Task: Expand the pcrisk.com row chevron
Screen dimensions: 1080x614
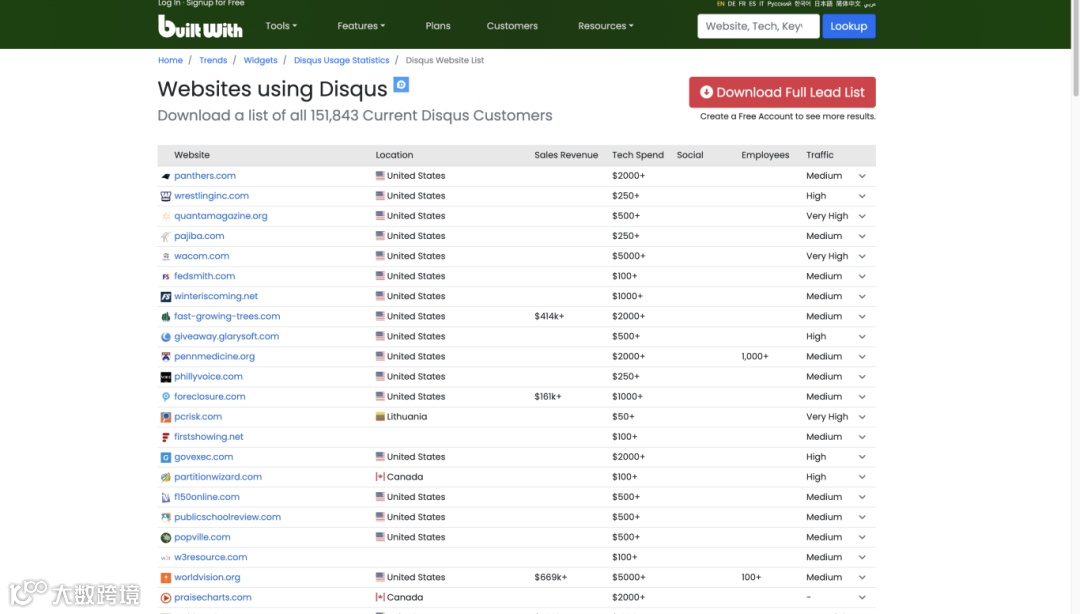Action: click(862, 417)
